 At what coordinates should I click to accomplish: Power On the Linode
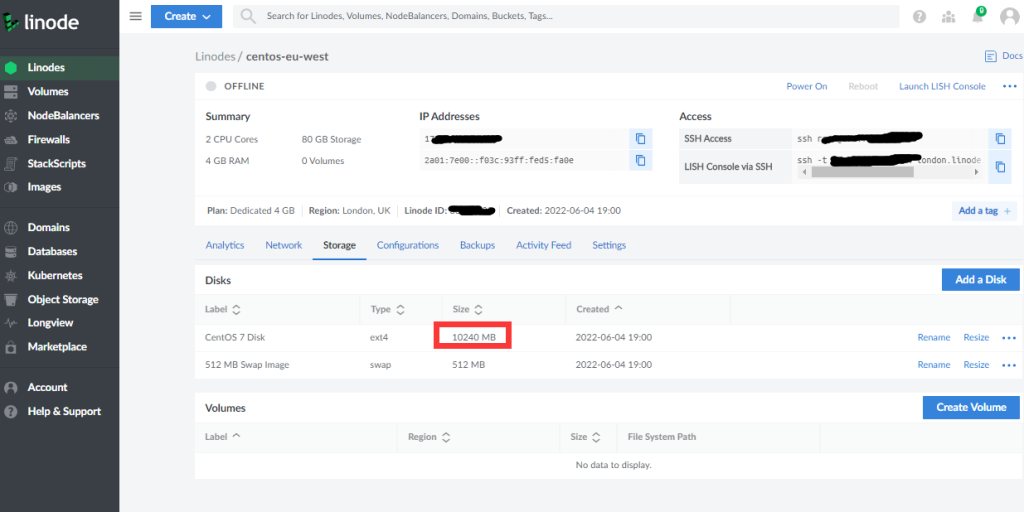[x=807, y=86]
